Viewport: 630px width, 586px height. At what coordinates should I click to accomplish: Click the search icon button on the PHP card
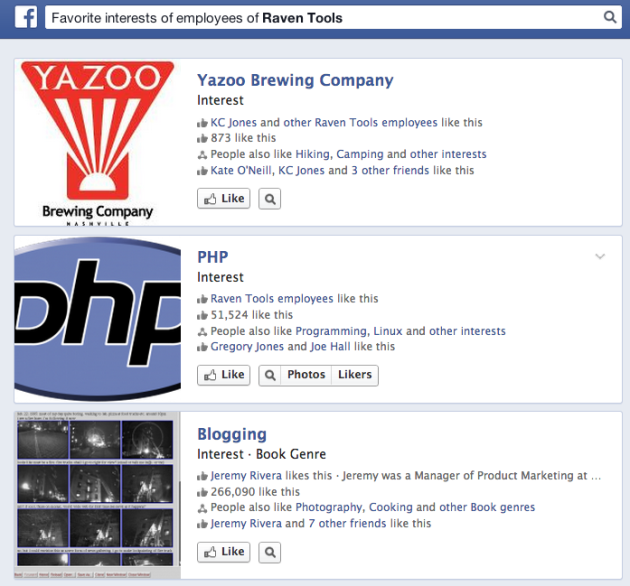click(x=270, y=375)
